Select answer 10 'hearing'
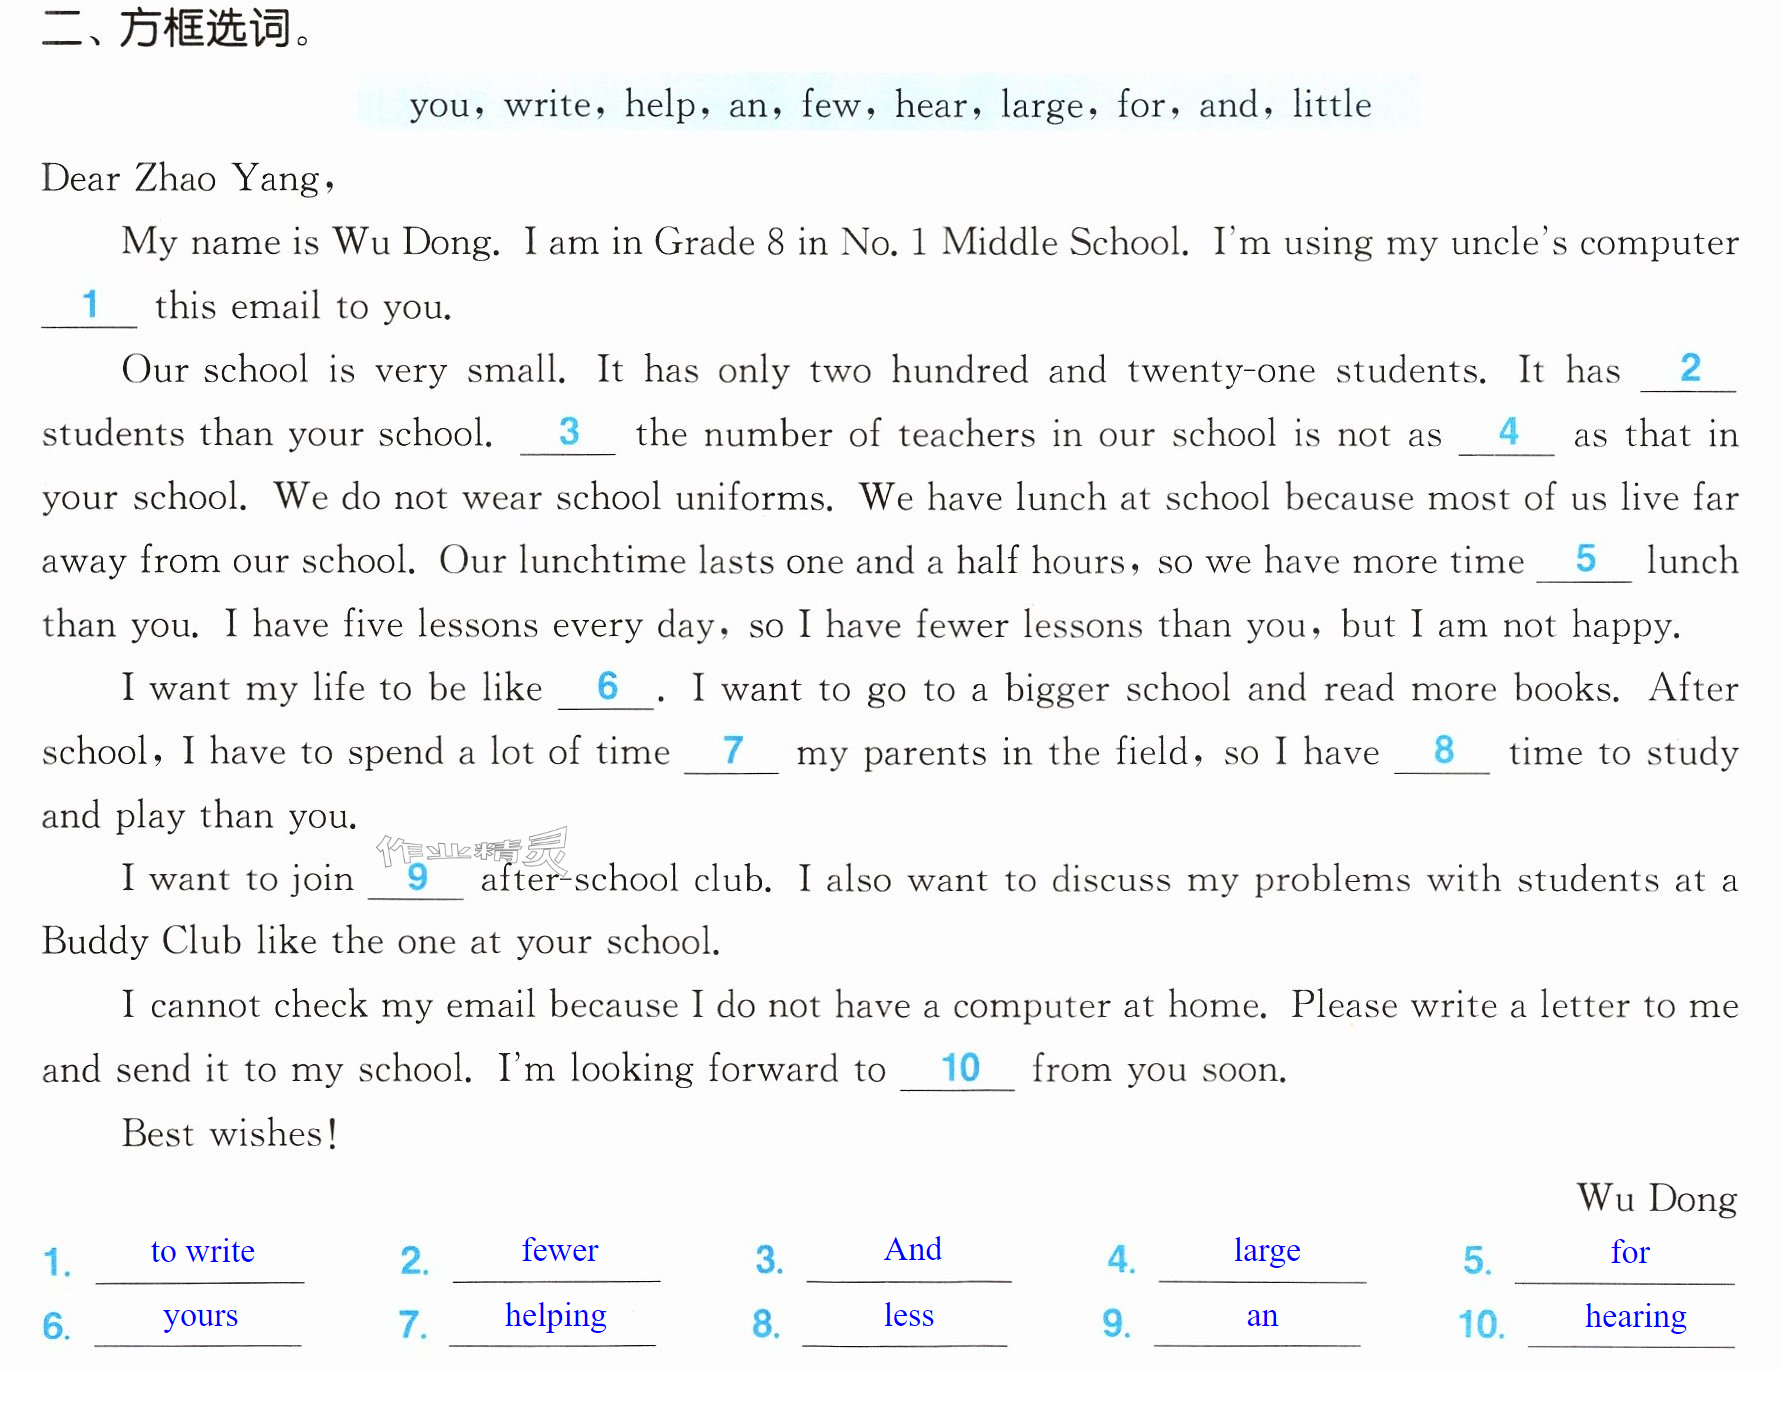 [1635, 1317]
